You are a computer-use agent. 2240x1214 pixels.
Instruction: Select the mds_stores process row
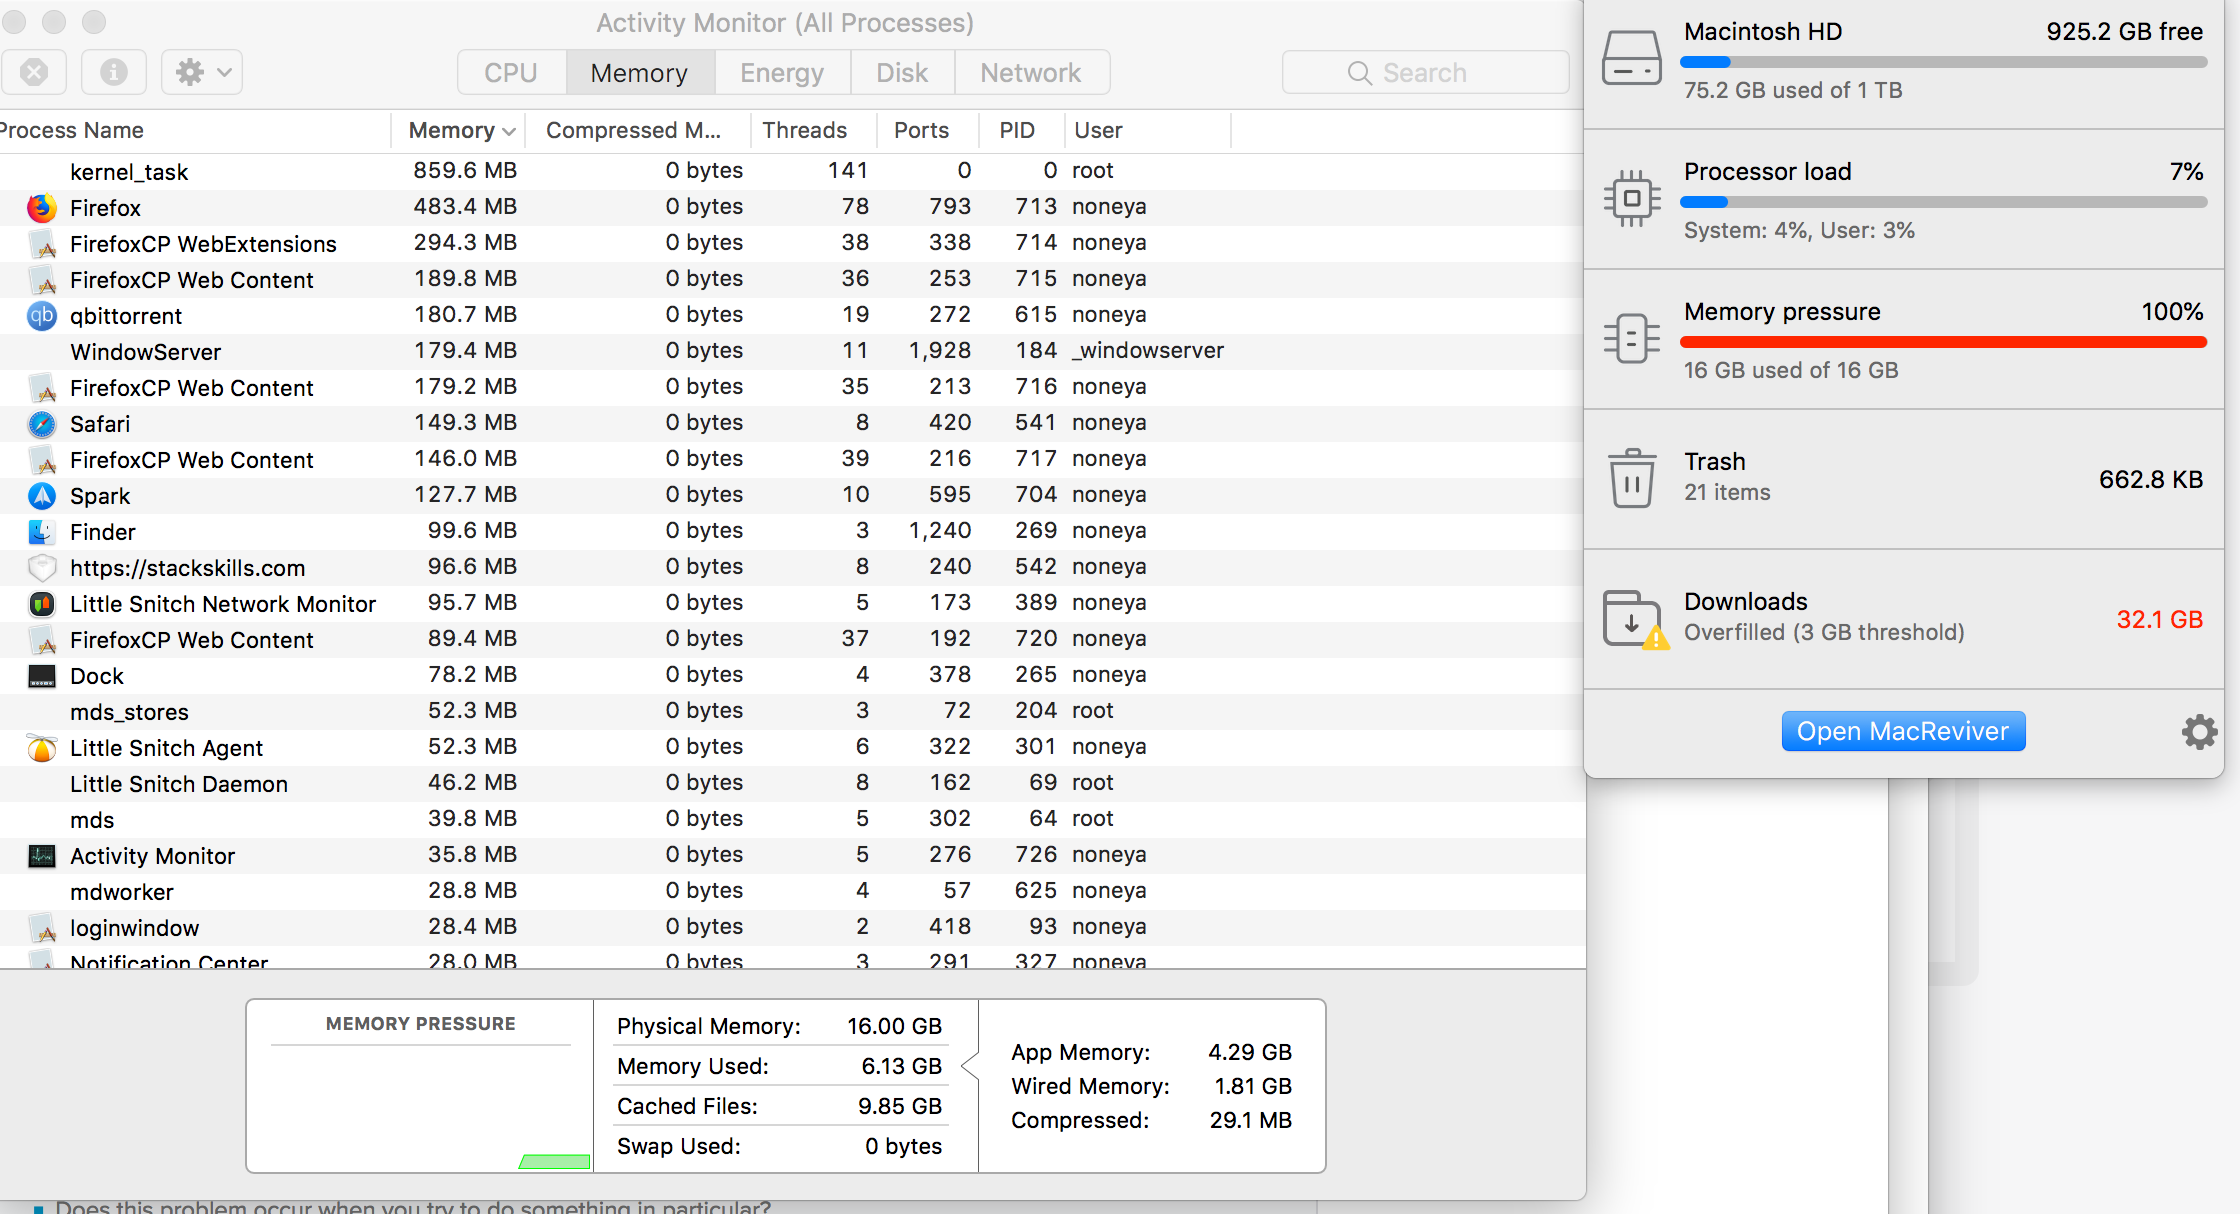coord(792,711)
